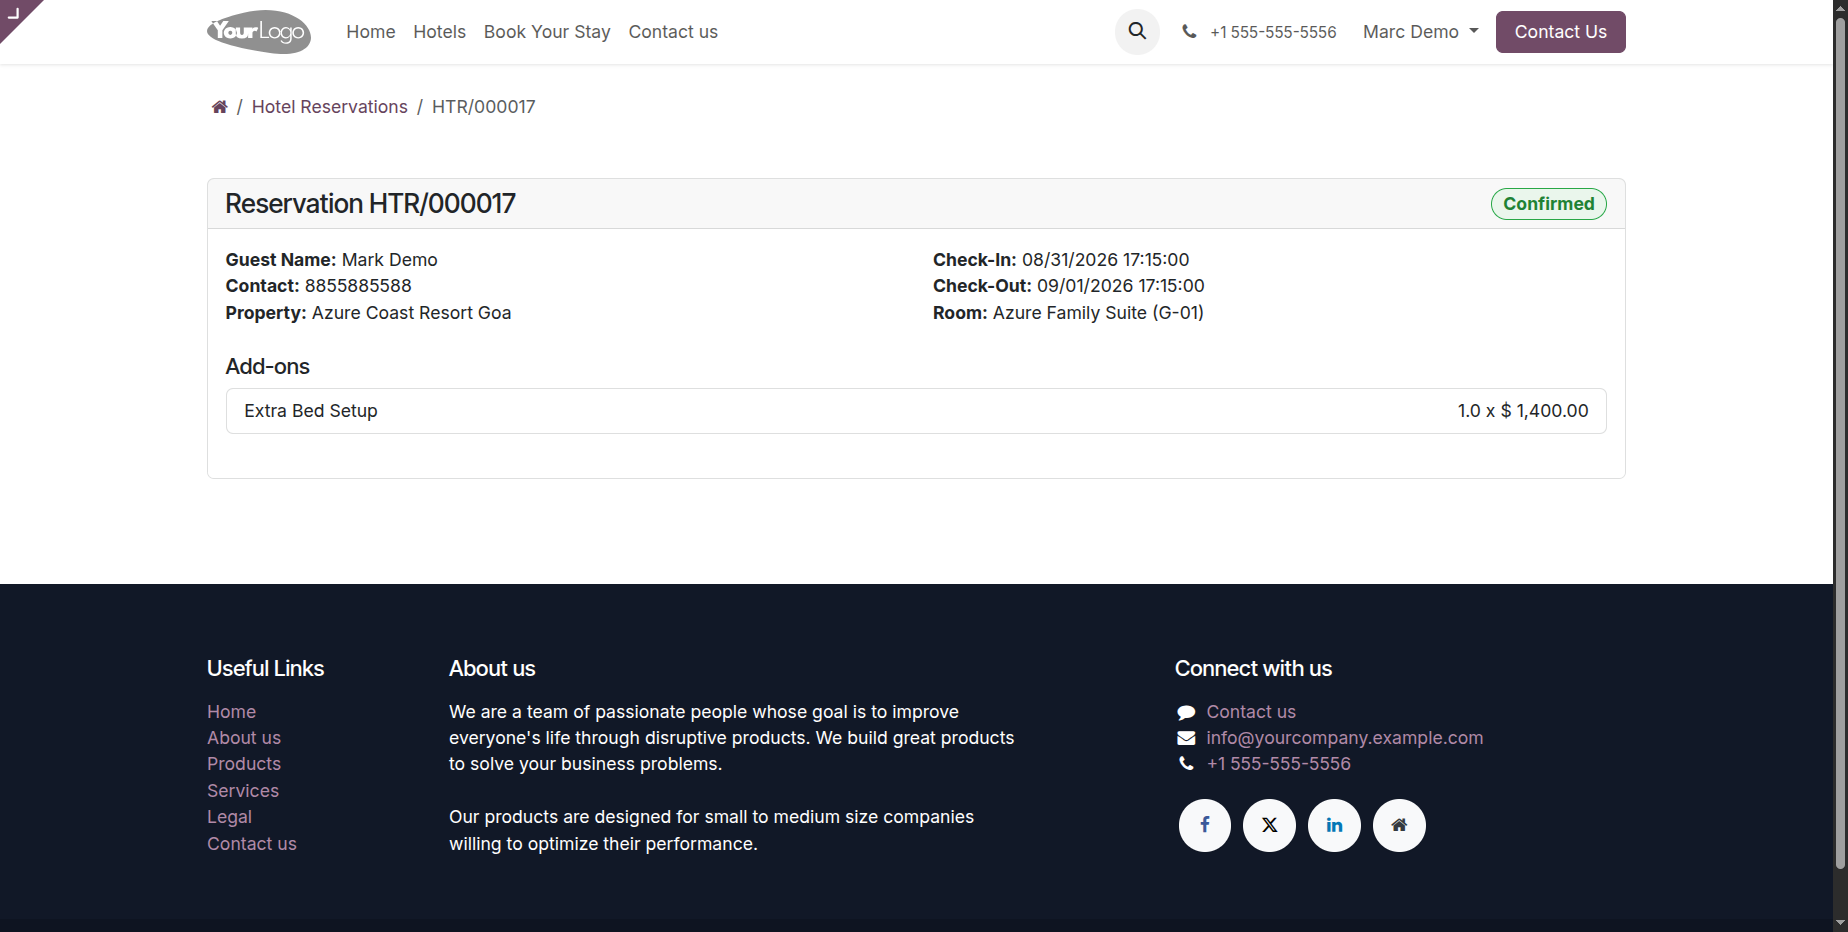
Task: Click the phone icon in header
Action: coord(1189,32)
